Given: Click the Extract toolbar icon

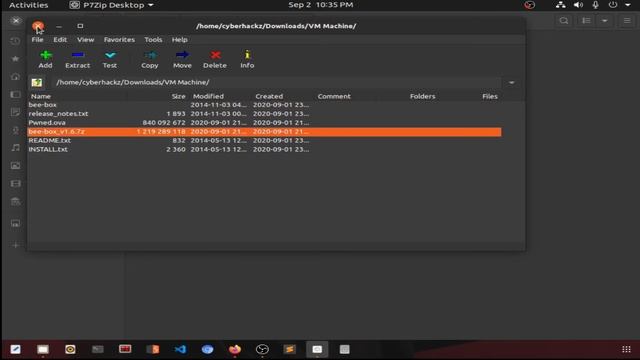Looking at the screenshot, I should 78,60.
